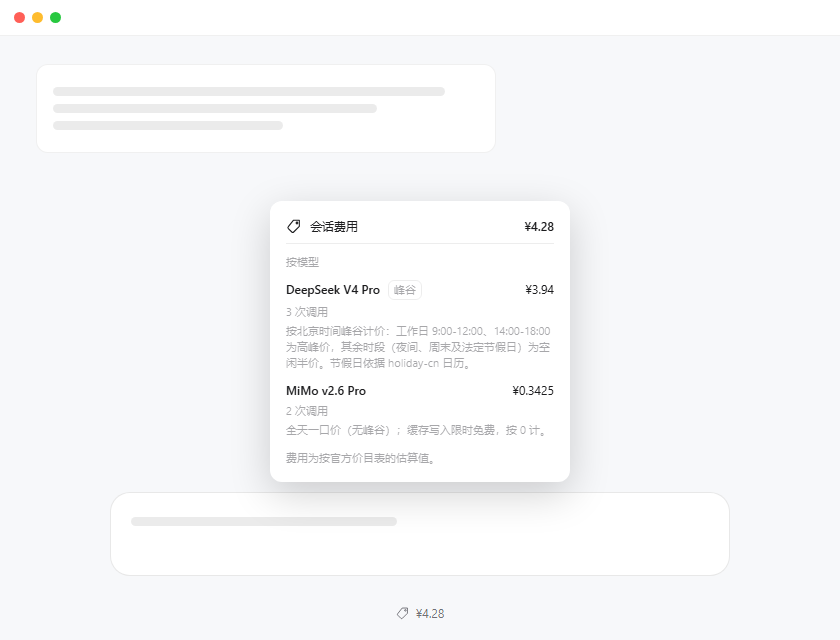Click the placeholder message card at top
840x640 pixels.
click(266, 109)
